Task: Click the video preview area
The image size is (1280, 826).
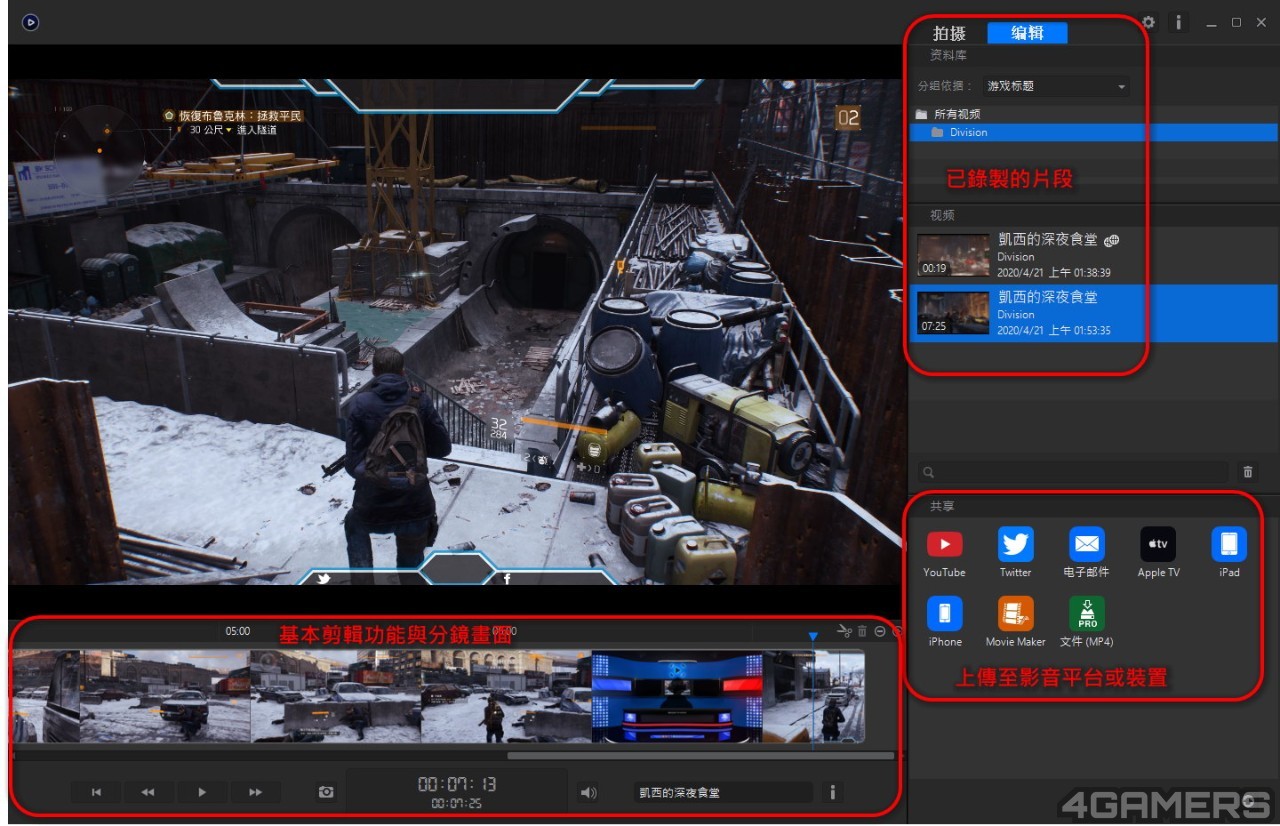Action: [454, 332]
